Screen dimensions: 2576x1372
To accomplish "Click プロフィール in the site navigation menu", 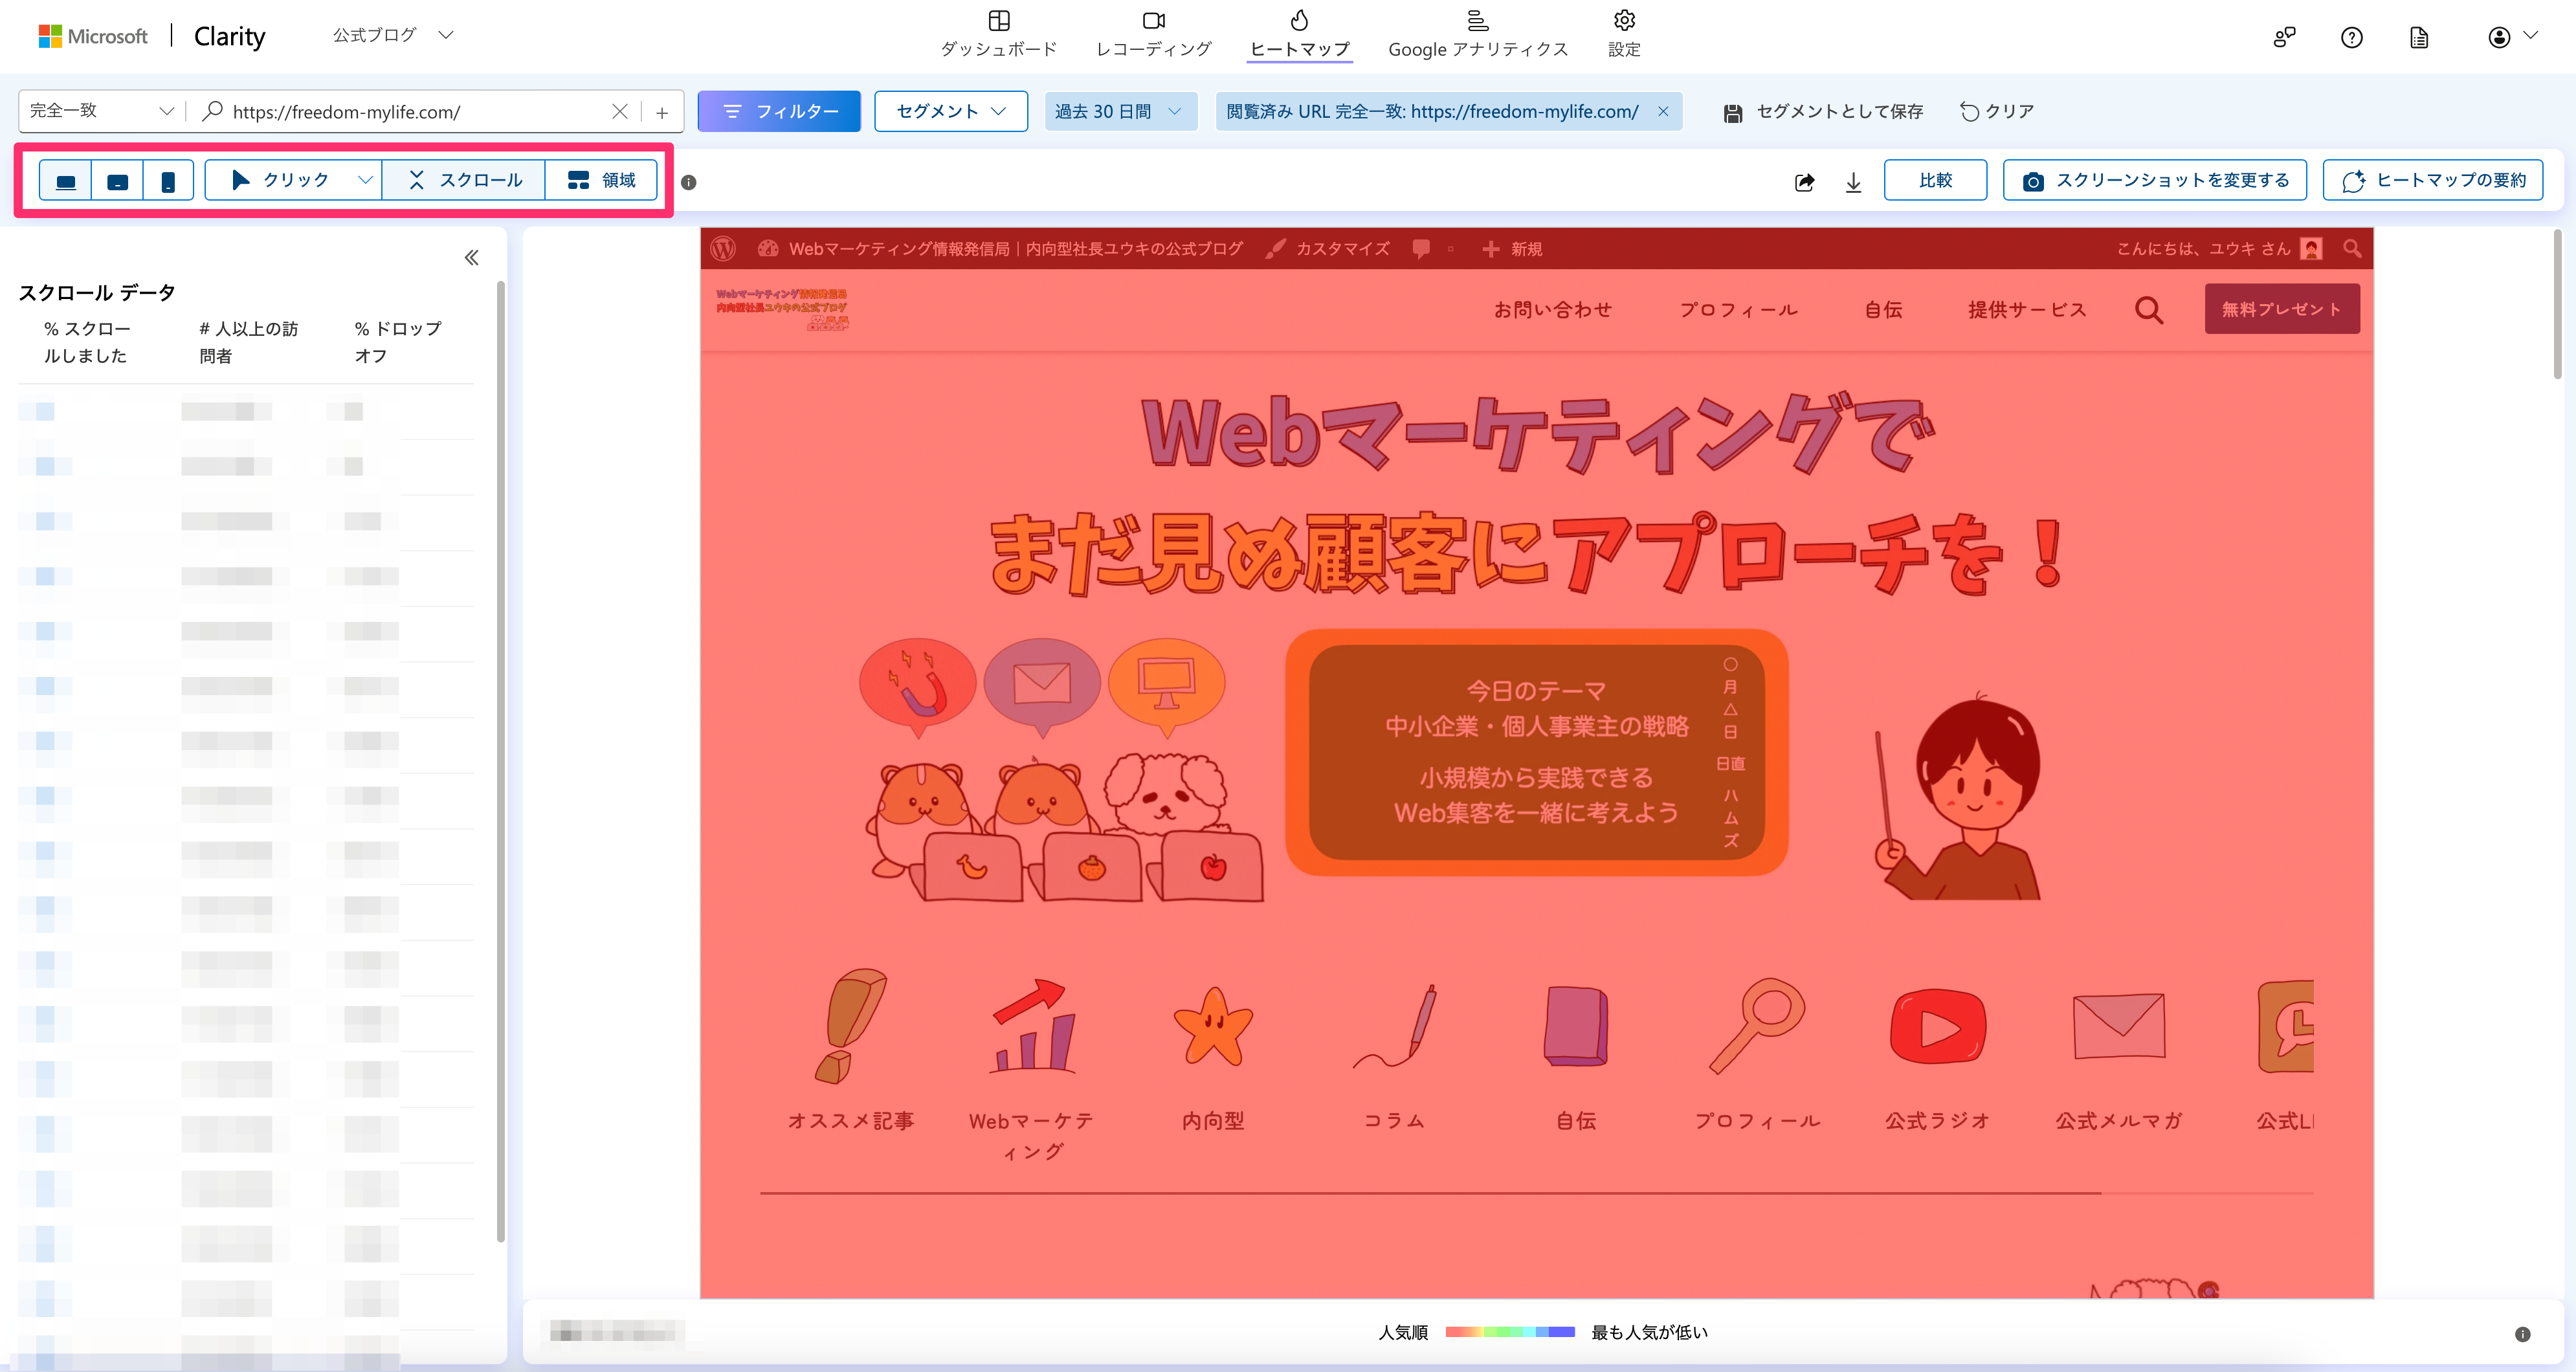I will 1739,309.
